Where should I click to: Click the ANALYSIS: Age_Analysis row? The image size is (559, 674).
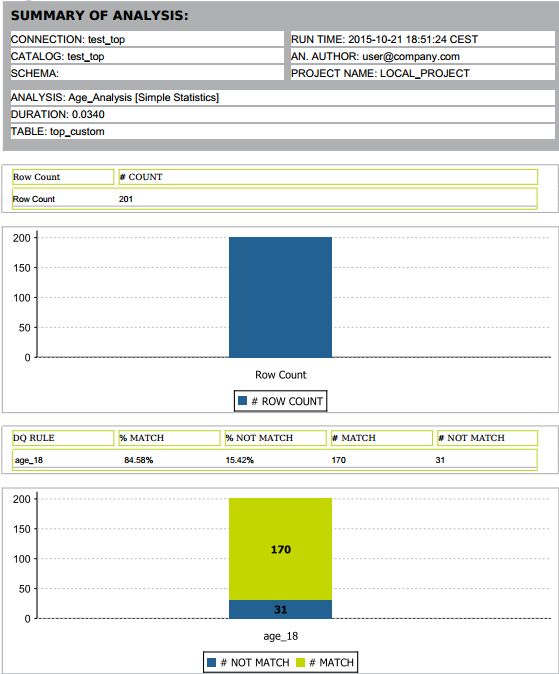[x=283, y=98]
